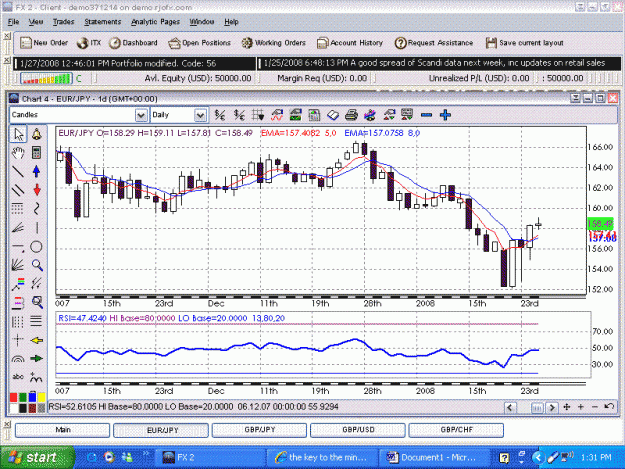
Task: Click the connection signal strength indicator
Action: pyautogui.click(x=46, y=78)
